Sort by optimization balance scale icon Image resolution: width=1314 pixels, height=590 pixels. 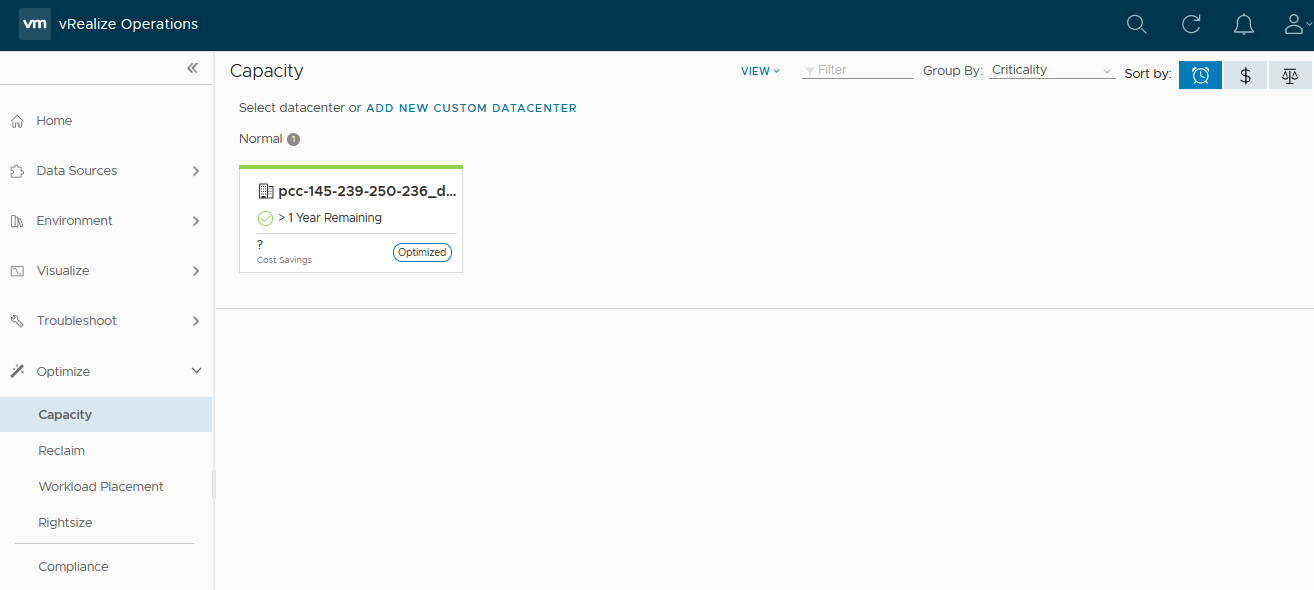click(x=1289, y=75)
